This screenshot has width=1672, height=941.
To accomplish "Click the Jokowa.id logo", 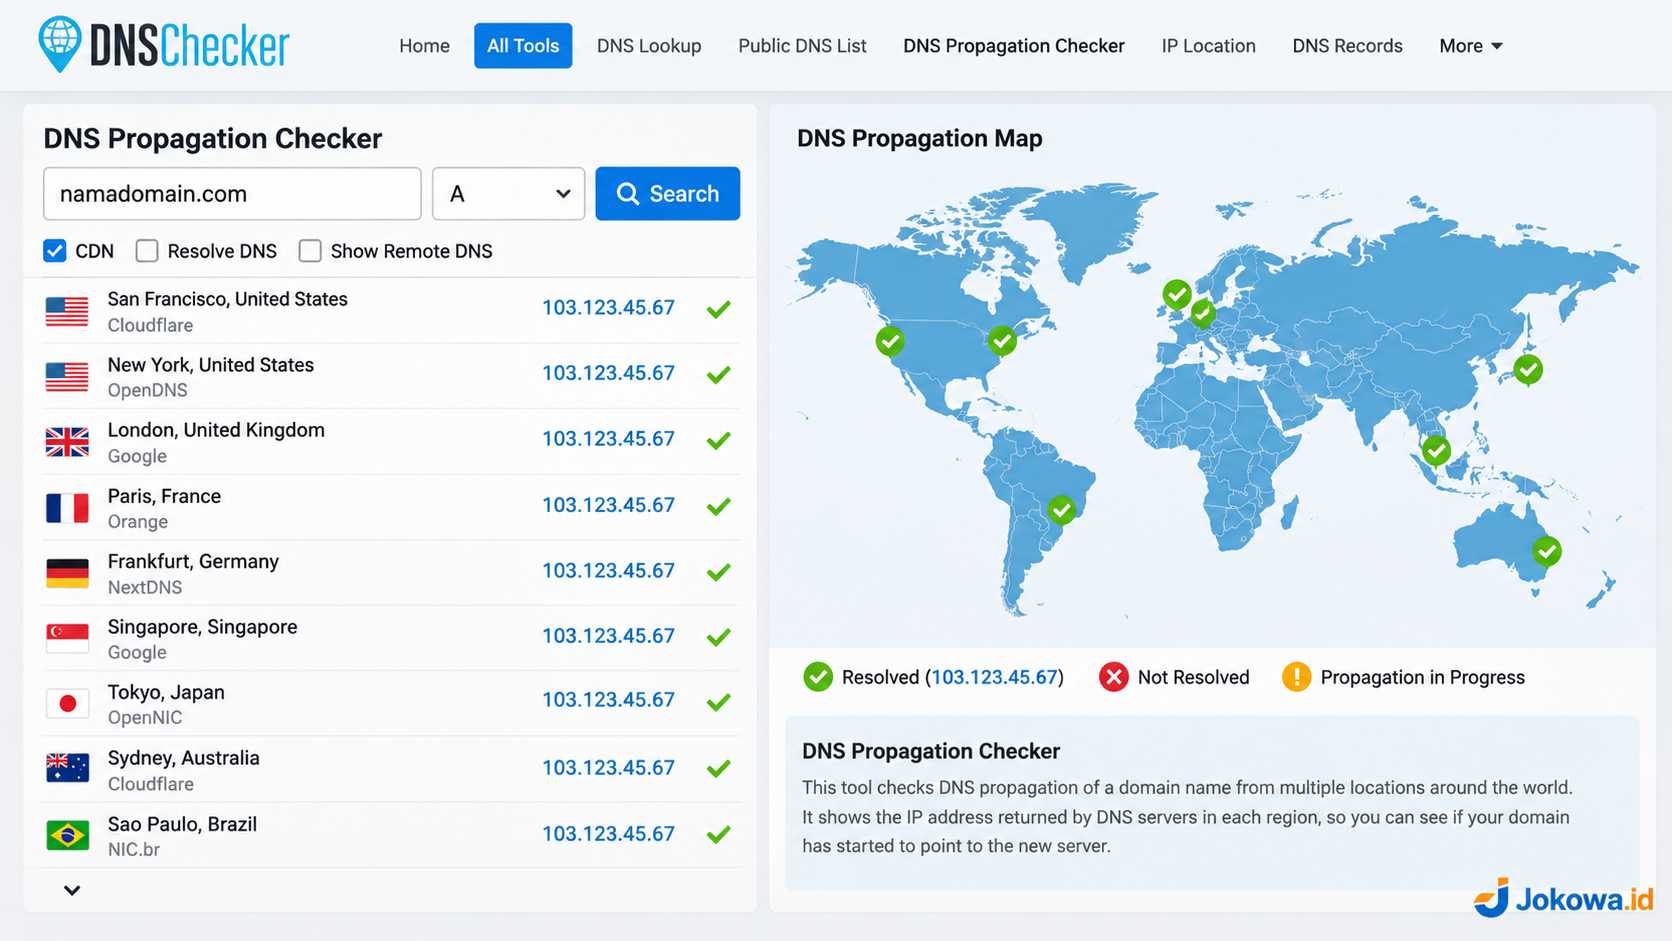I will click(1564, 898).
